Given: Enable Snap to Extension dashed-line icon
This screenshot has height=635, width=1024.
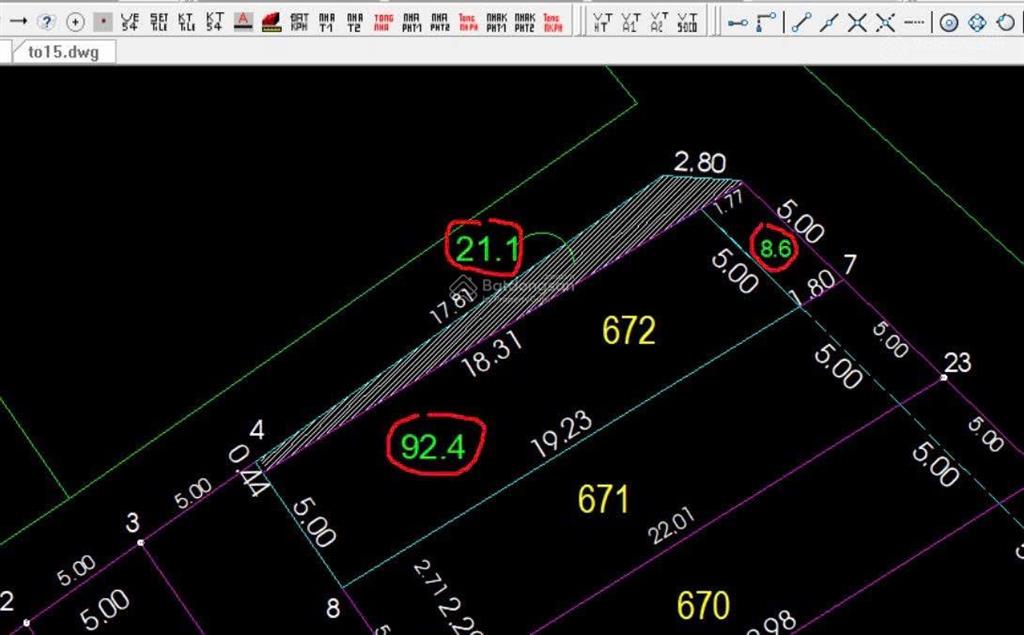Looking at the screenshot, I should click(x=913, y=23).
